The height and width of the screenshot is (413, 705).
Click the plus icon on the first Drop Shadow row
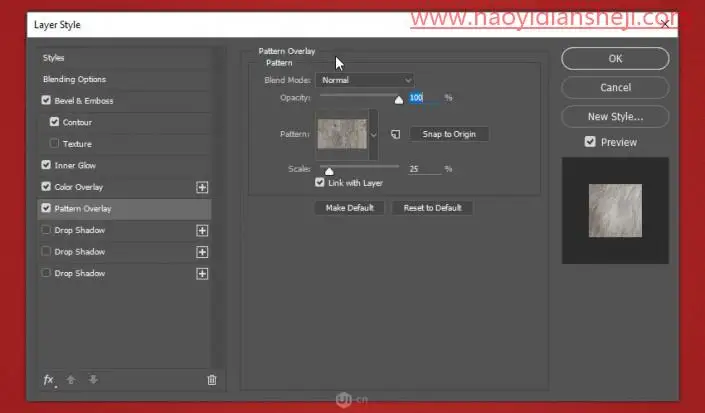point(202,231)
